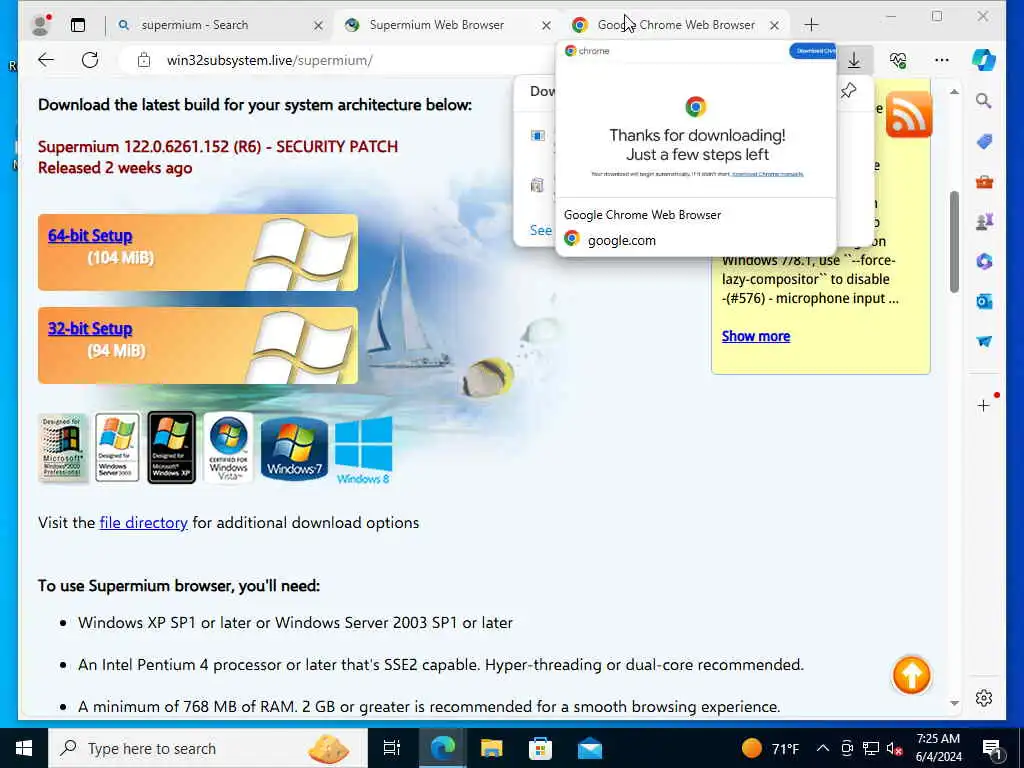The image size is (1024, 768).
Task: Open the 71°F weather widget
Action: click(x=771, y=748)
